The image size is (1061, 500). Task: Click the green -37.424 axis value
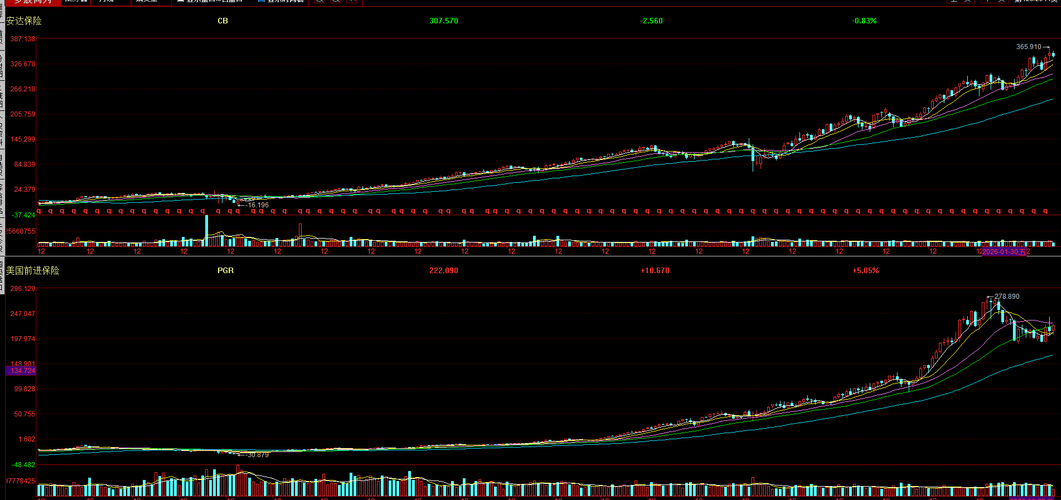pyautogui.click(x=22, y=215)
